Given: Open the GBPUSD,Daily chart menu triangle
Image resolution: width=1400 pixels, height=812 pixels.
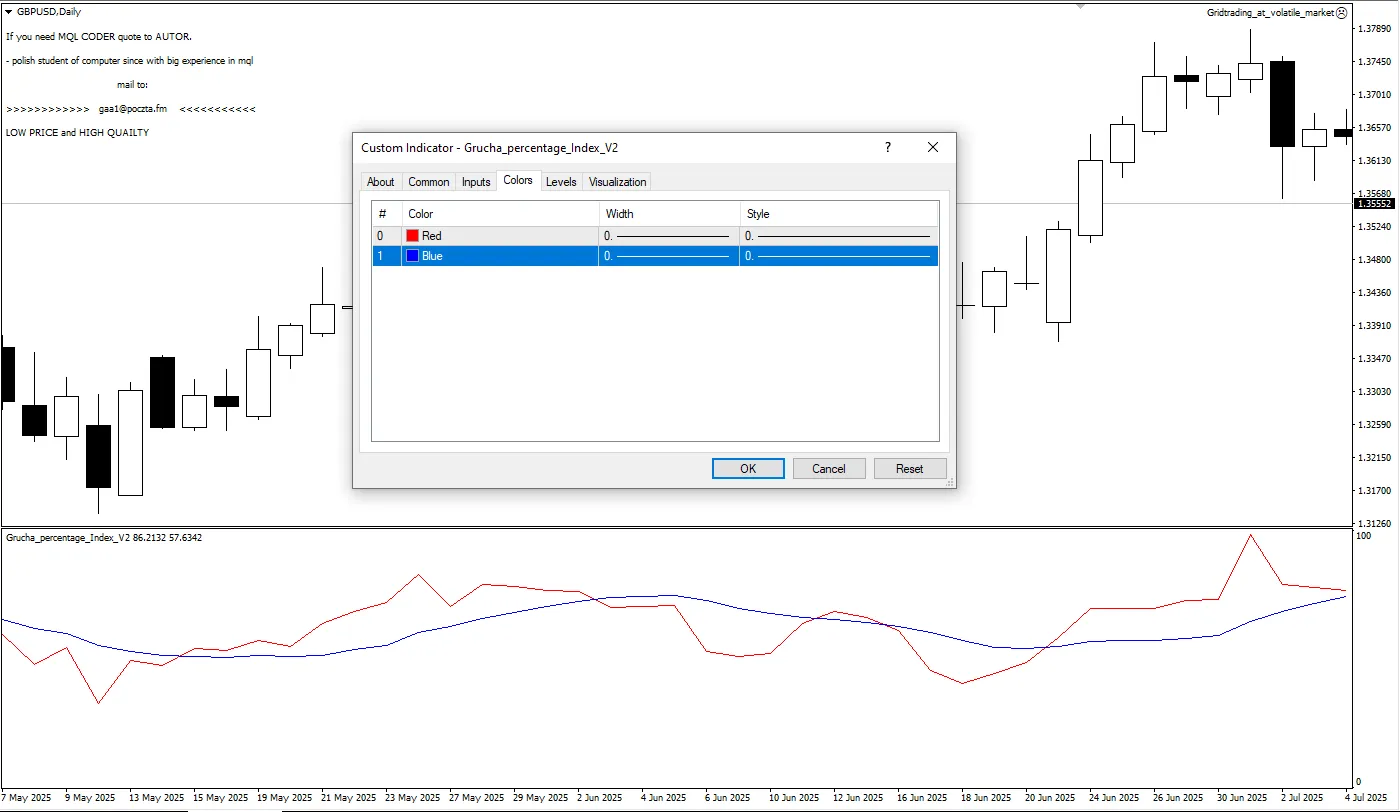Looking at the screenshot, I should click(x=9, y=12).
